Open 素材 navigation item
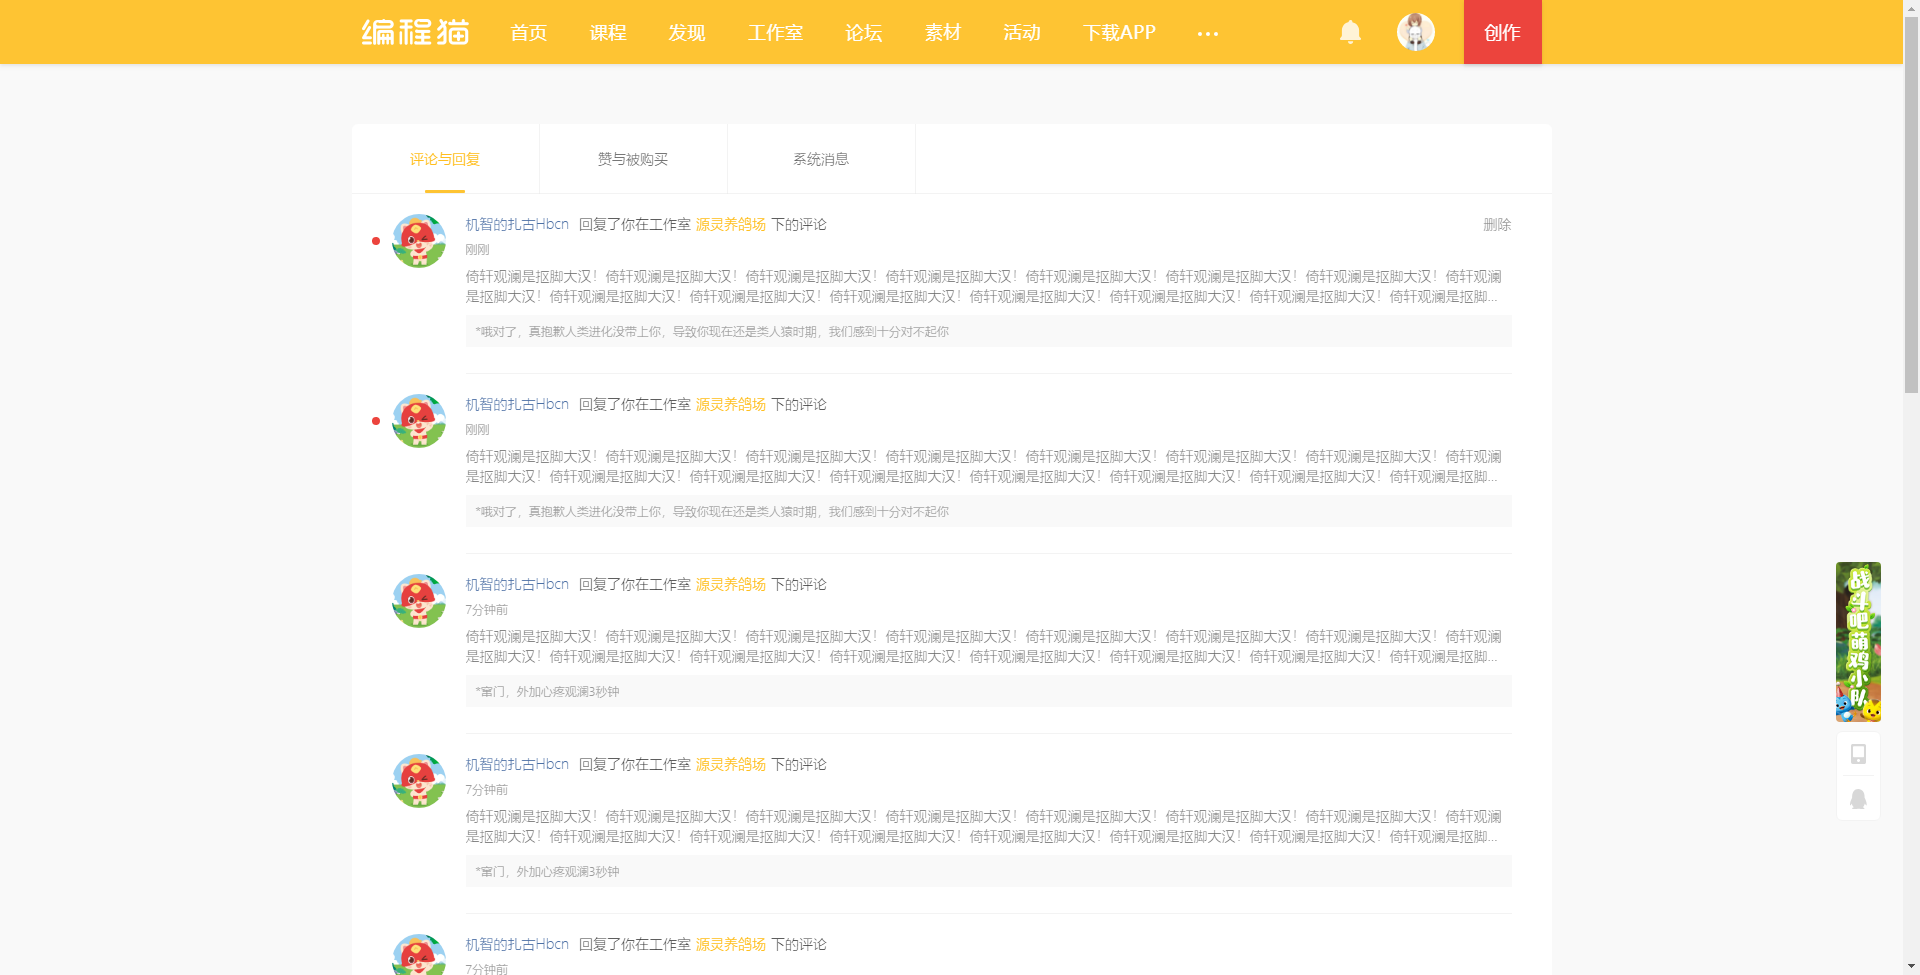 coord(943,33)
